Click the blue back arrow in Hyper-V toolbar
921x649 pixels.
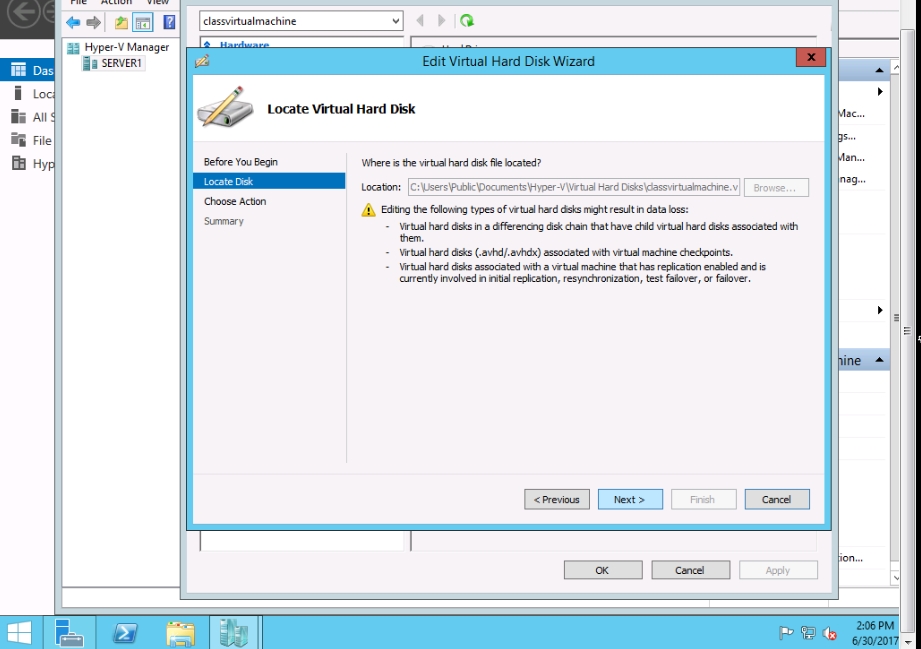pyautogui.click(x=73, y=23)
